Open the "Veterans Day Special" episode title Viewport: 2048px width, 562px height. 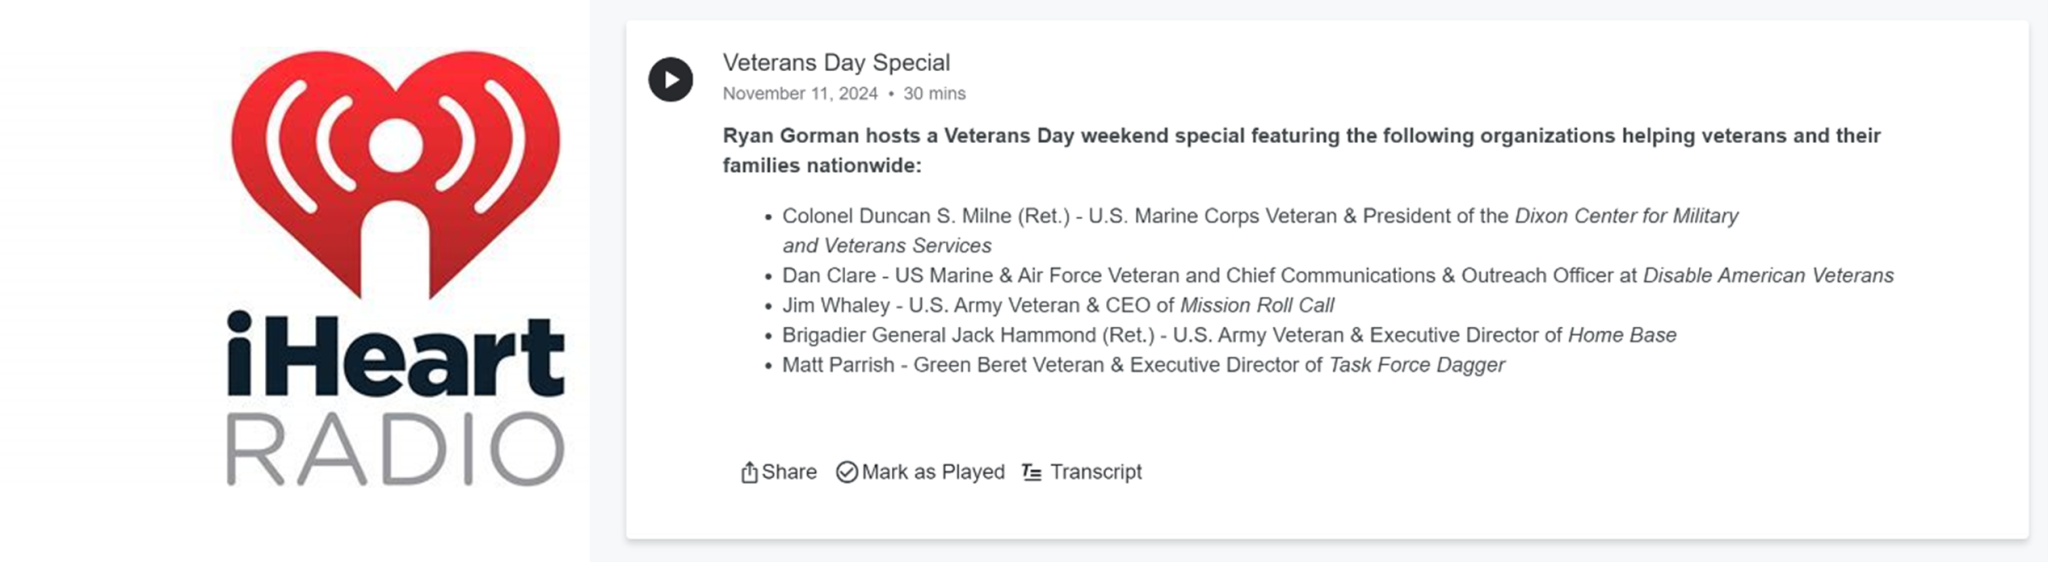point(836,62)
